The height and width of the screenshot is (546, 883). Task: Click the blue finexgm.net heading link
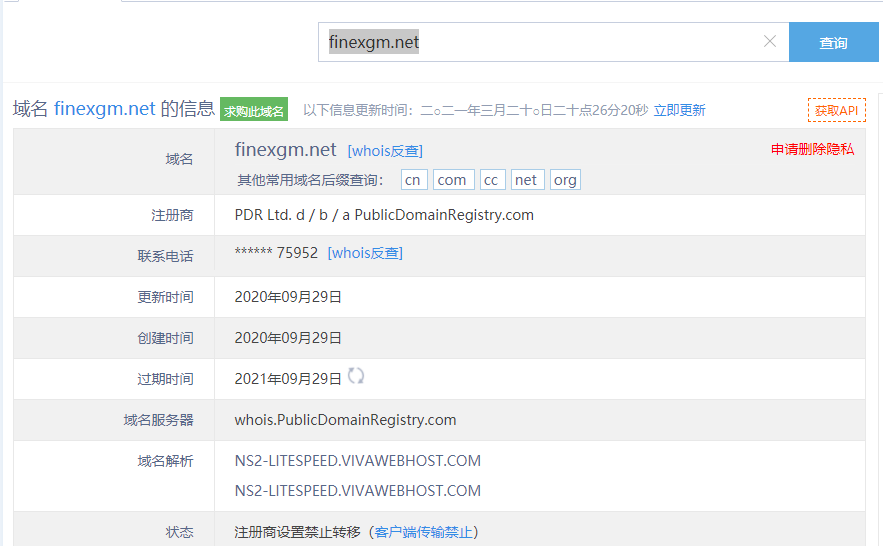[104, 109]
